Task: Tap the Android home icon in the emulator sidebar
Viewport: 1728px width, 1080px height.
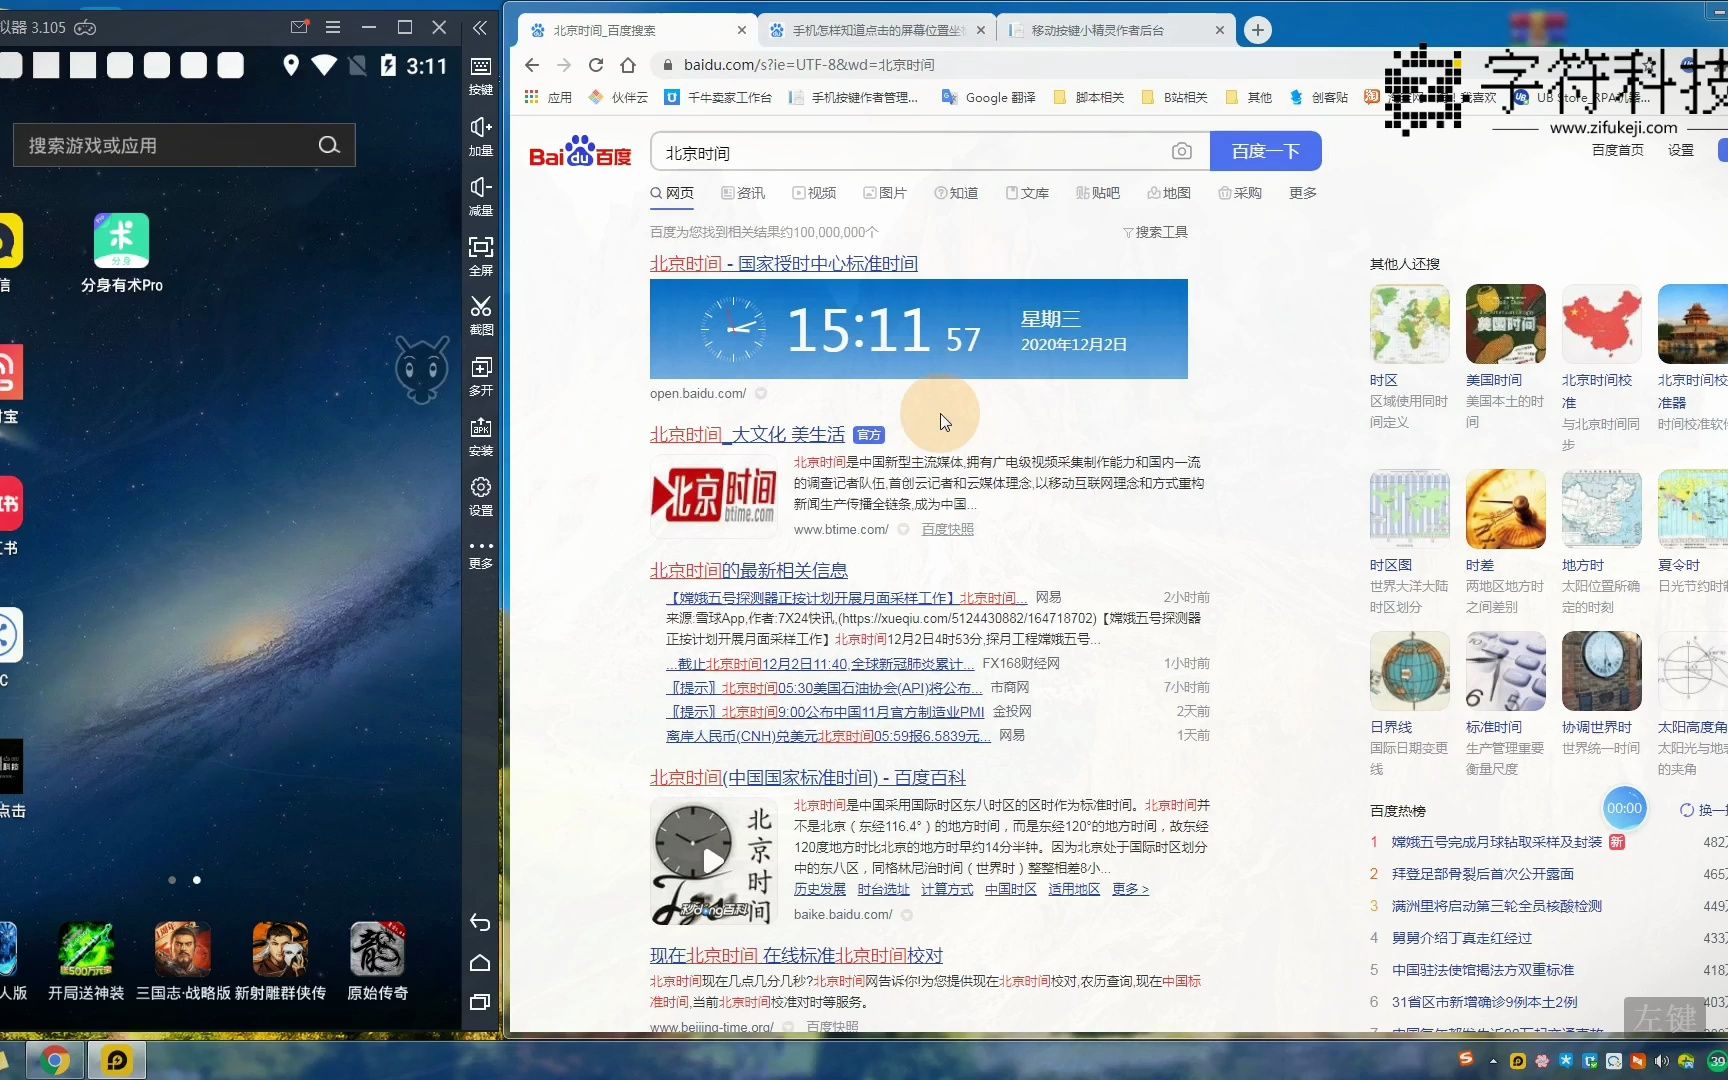Action: pos(480,962)
